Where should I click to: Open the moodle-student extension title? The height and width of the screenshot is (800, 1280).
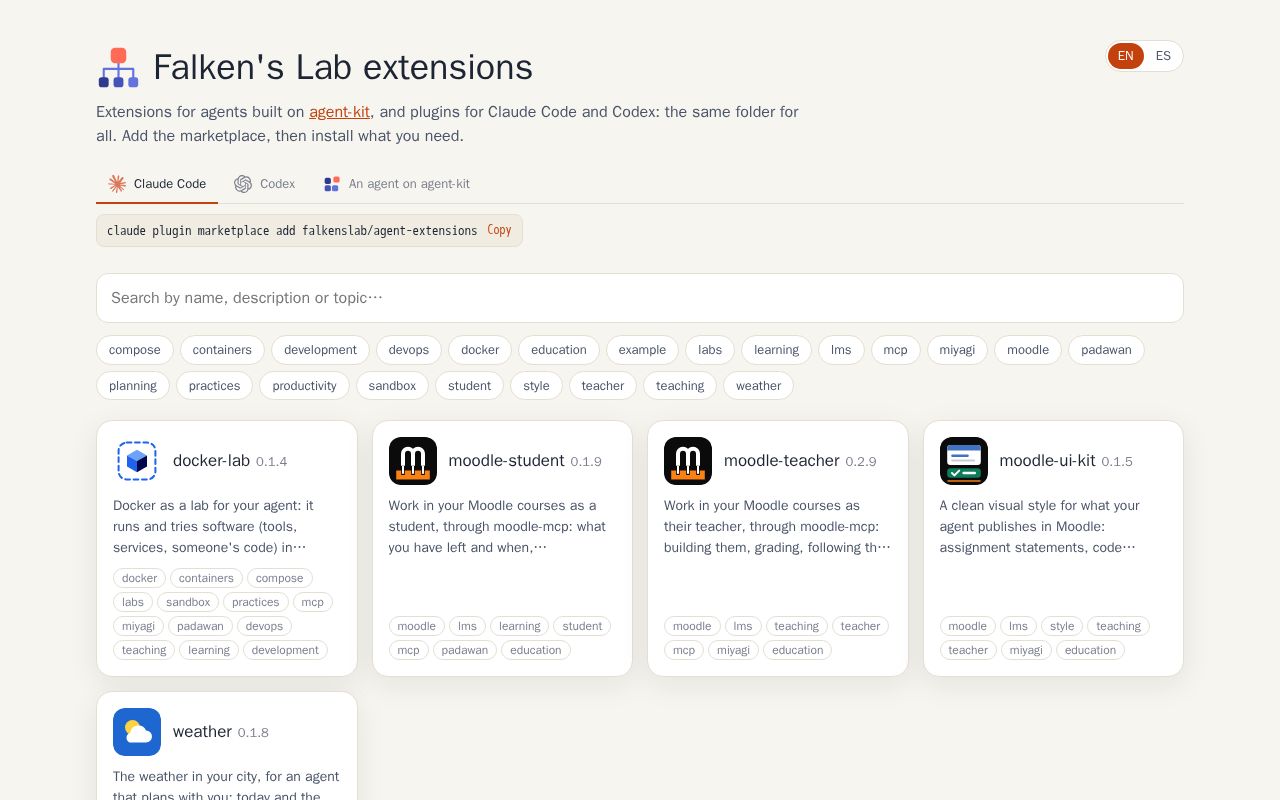(x=507, y=461)
